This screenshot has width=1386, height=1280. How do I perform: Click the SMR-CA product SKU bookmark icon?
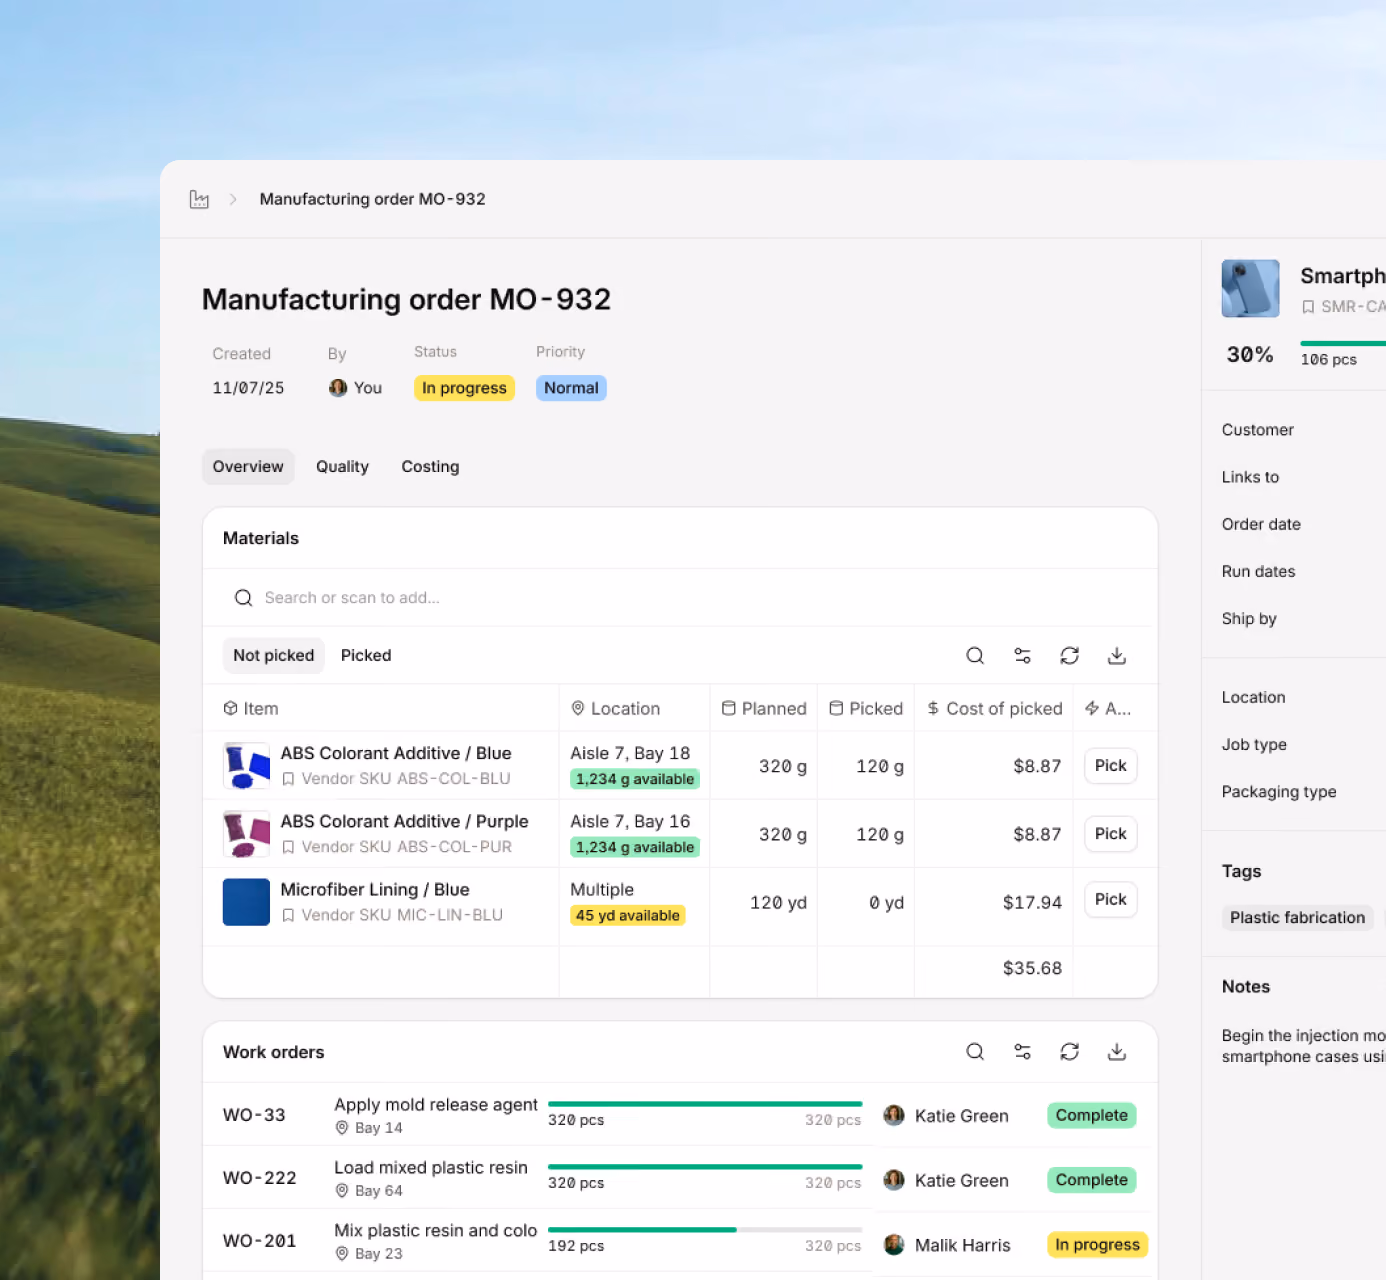tap(1308, 307)
